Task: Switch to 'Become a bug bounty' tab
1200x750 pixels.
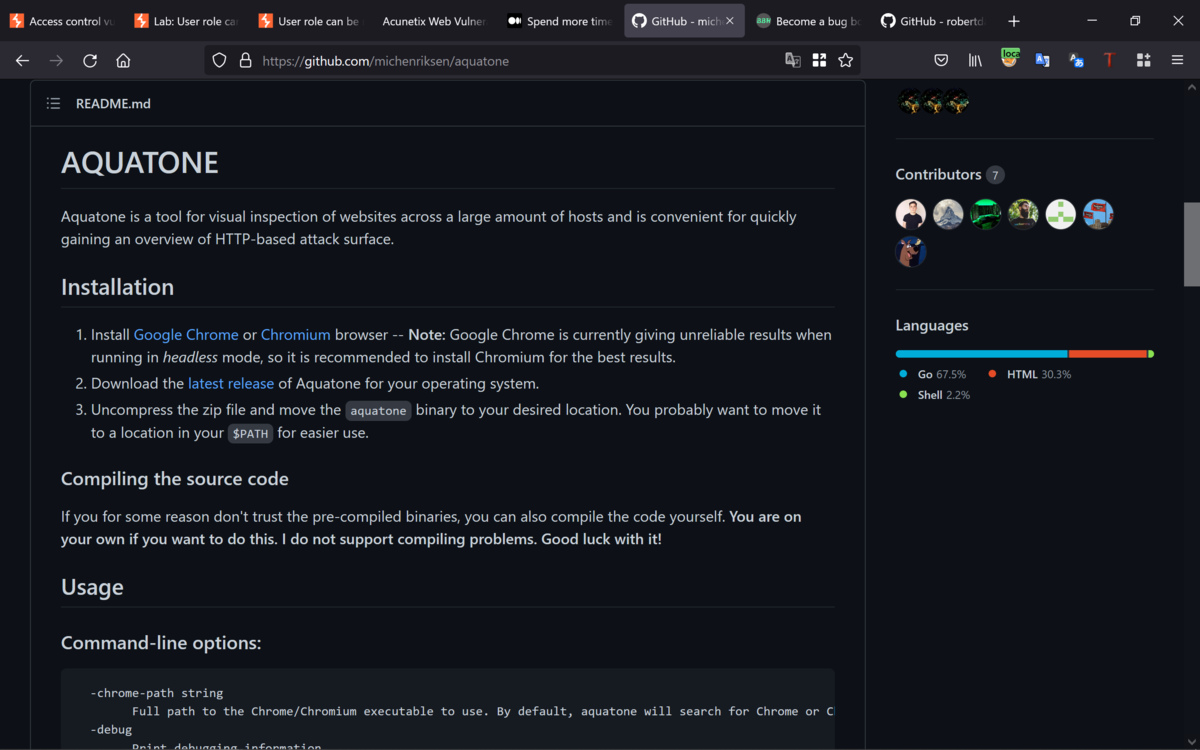Action: (x=808, y=21)
